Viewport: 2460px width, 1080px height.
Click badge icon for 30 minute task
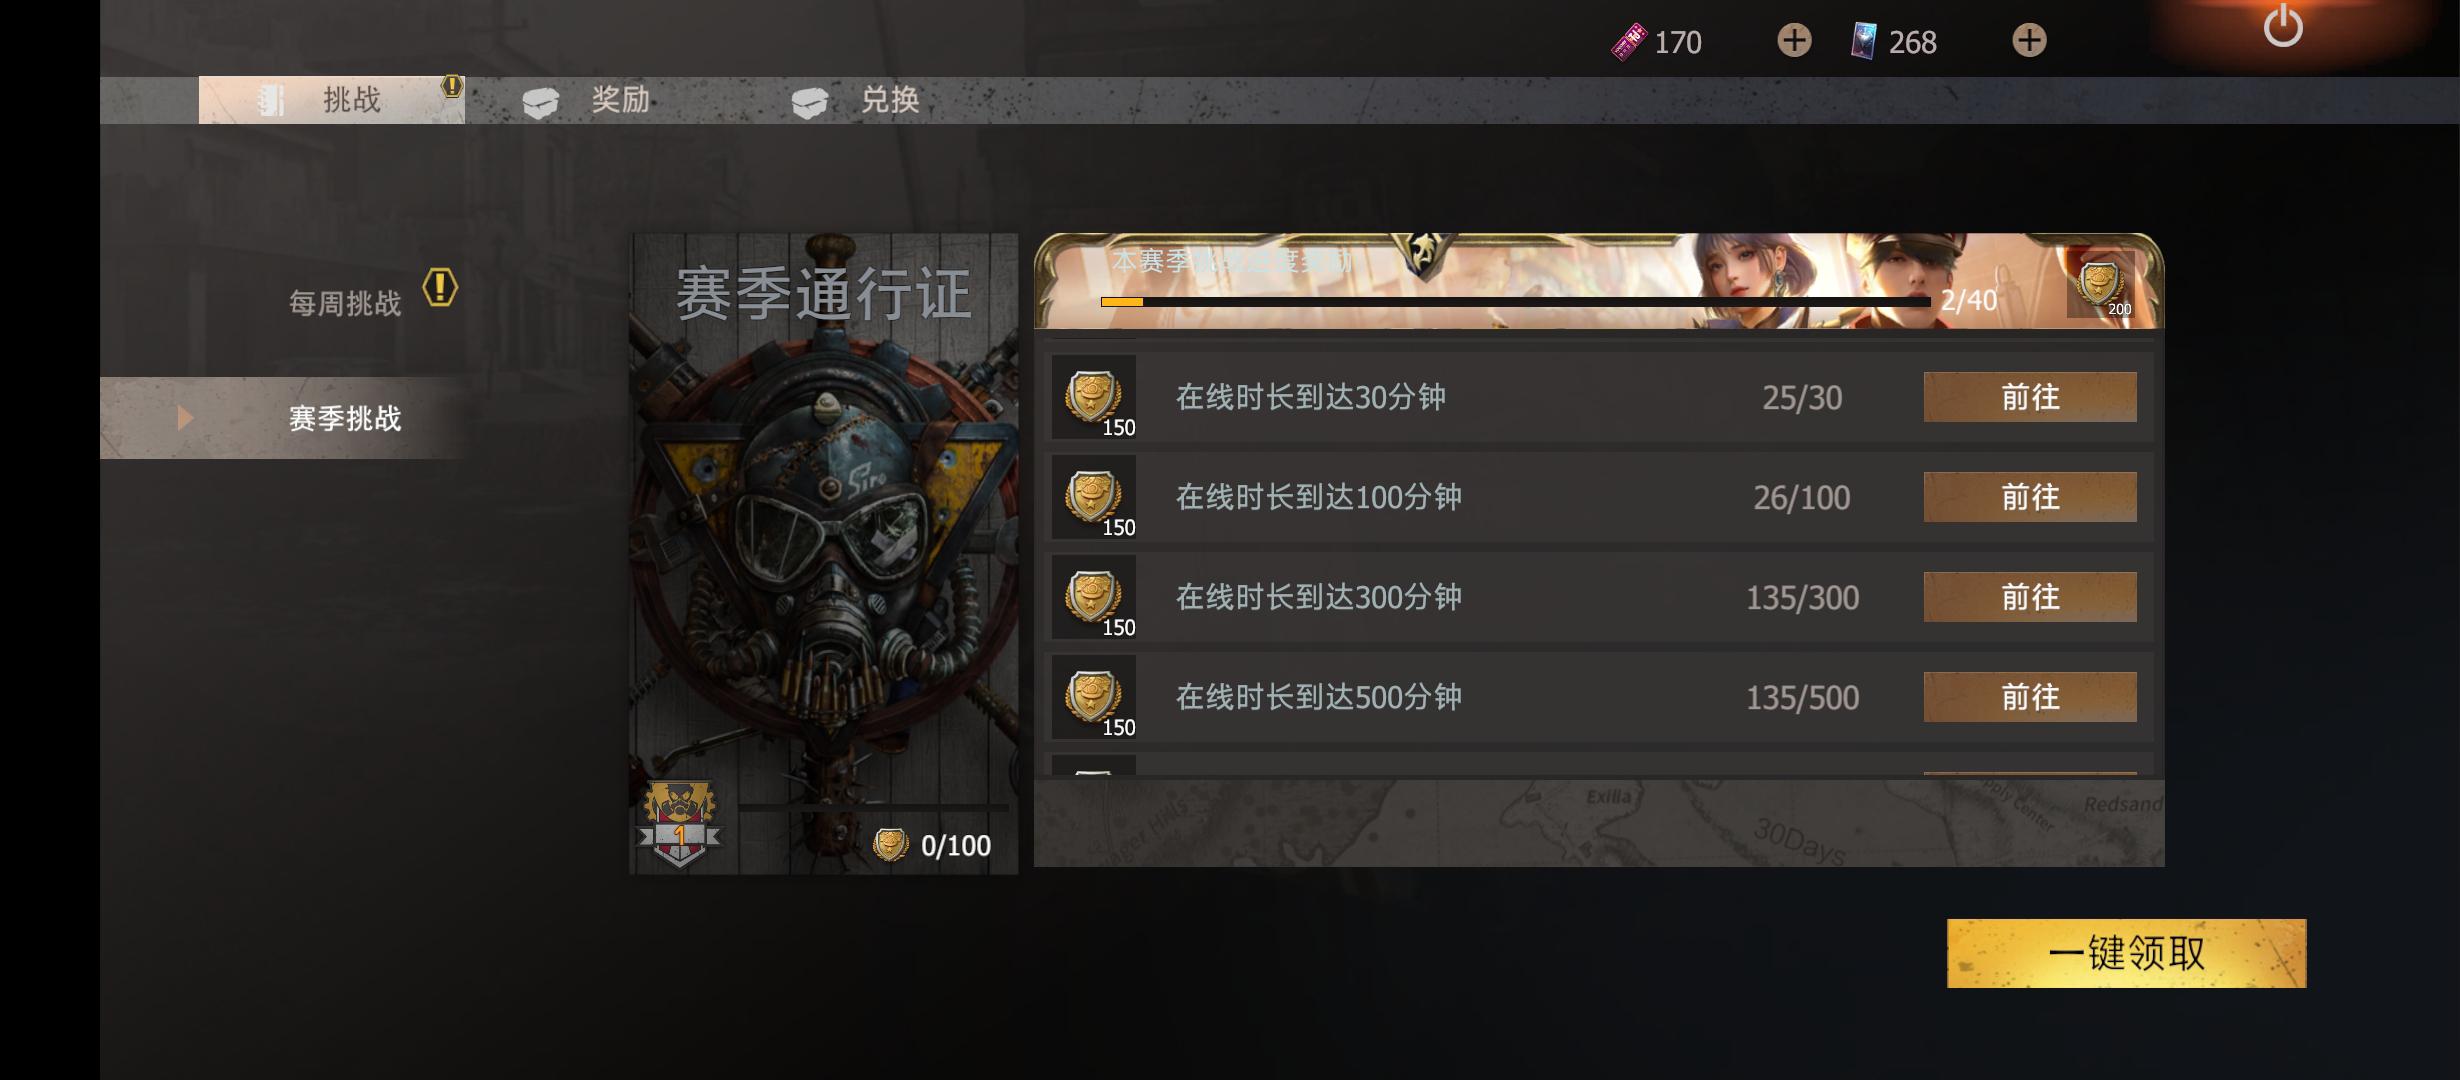pos(1094,397)
